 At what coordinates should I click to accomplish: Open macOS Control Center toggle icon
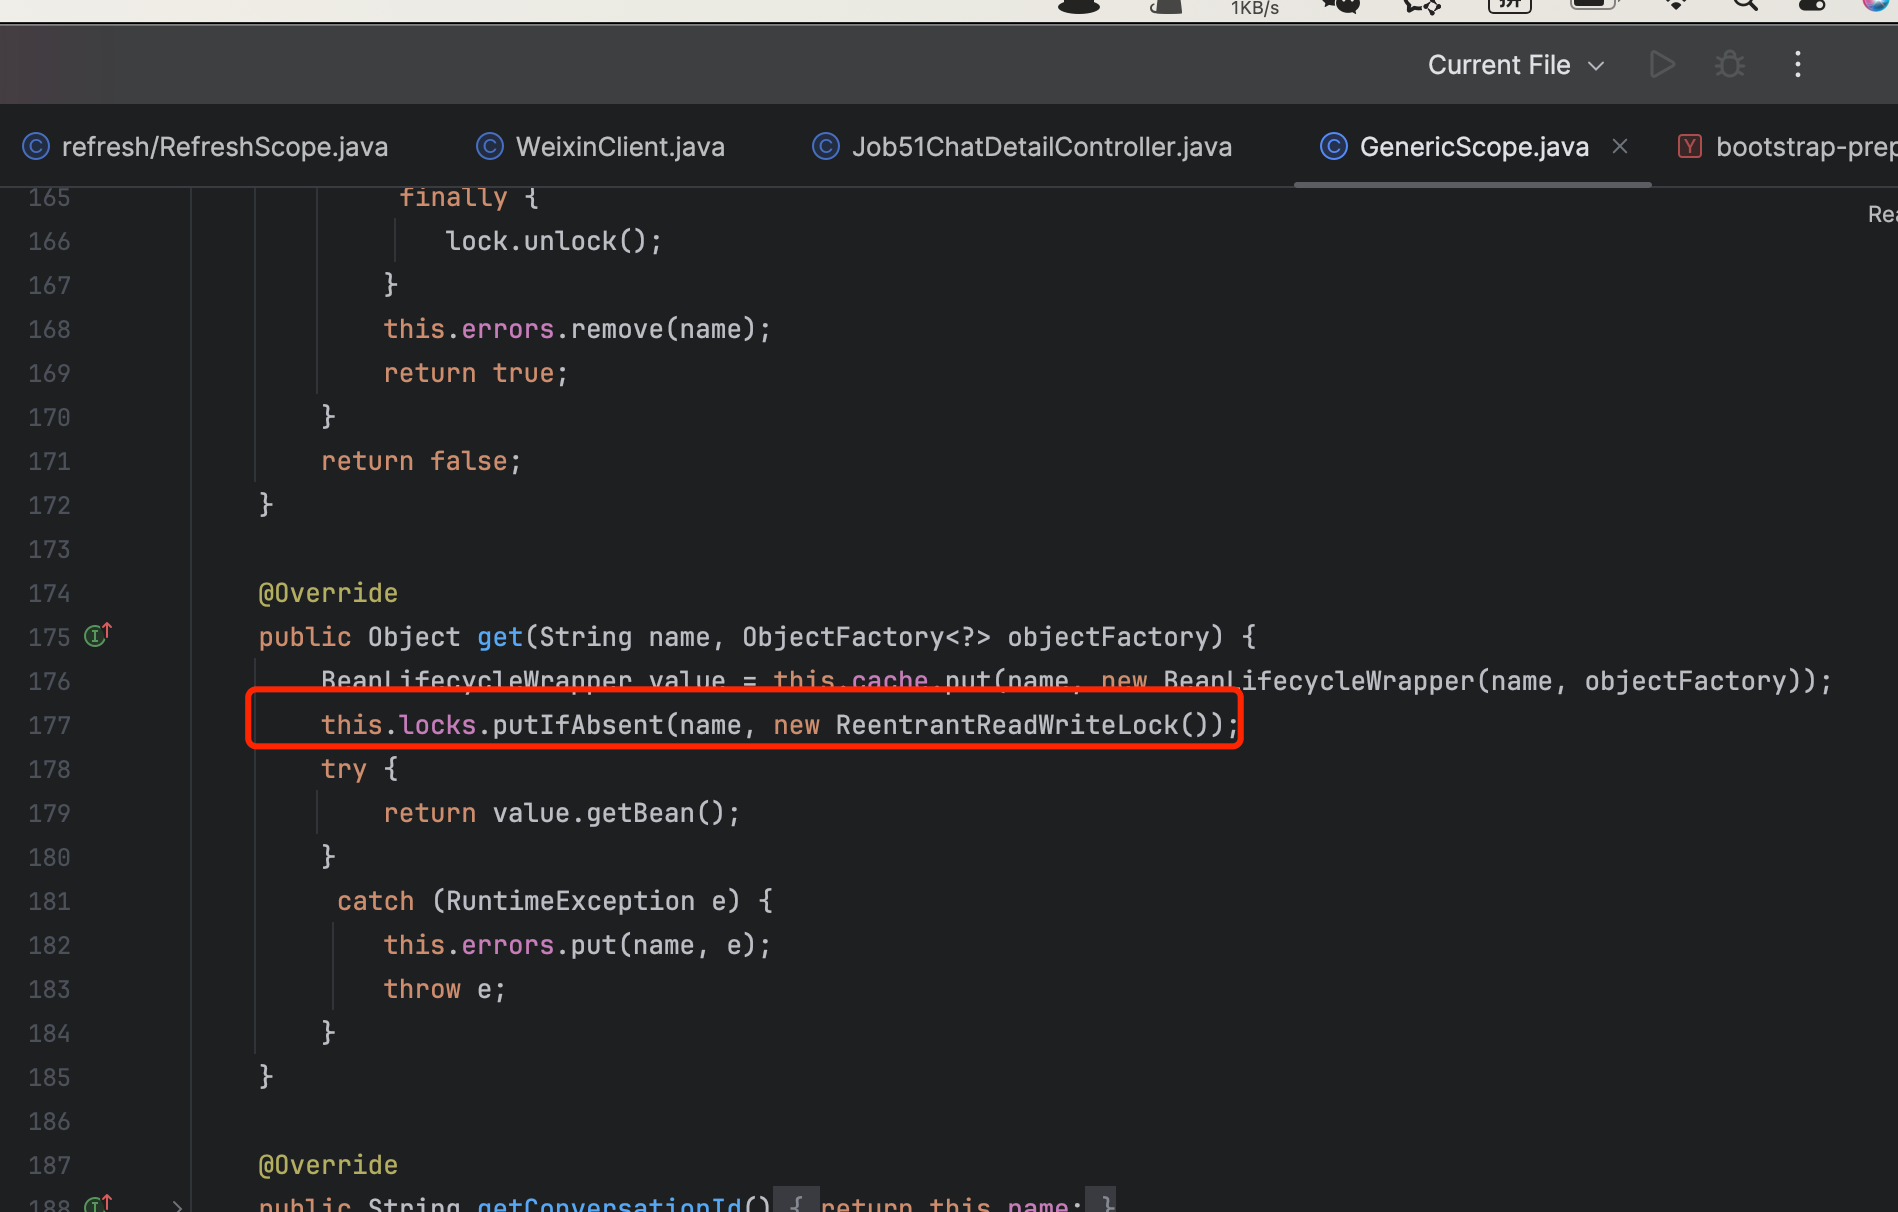tap(1812, 6)
